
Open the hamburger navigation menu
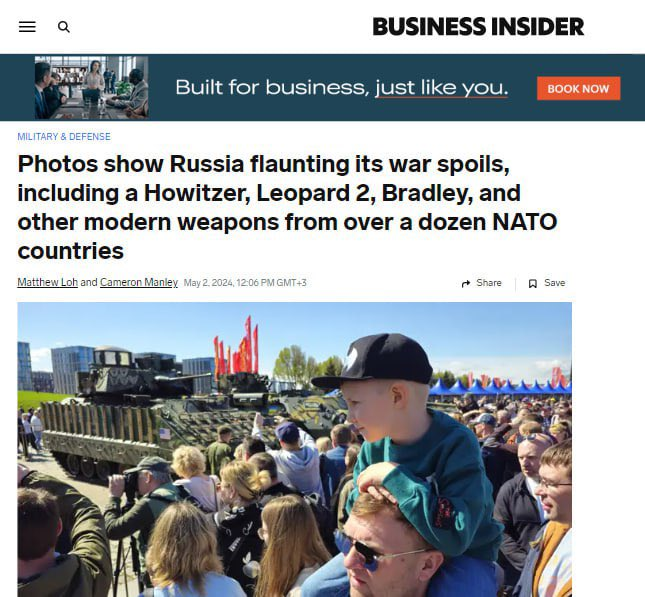tap(27, 27)
